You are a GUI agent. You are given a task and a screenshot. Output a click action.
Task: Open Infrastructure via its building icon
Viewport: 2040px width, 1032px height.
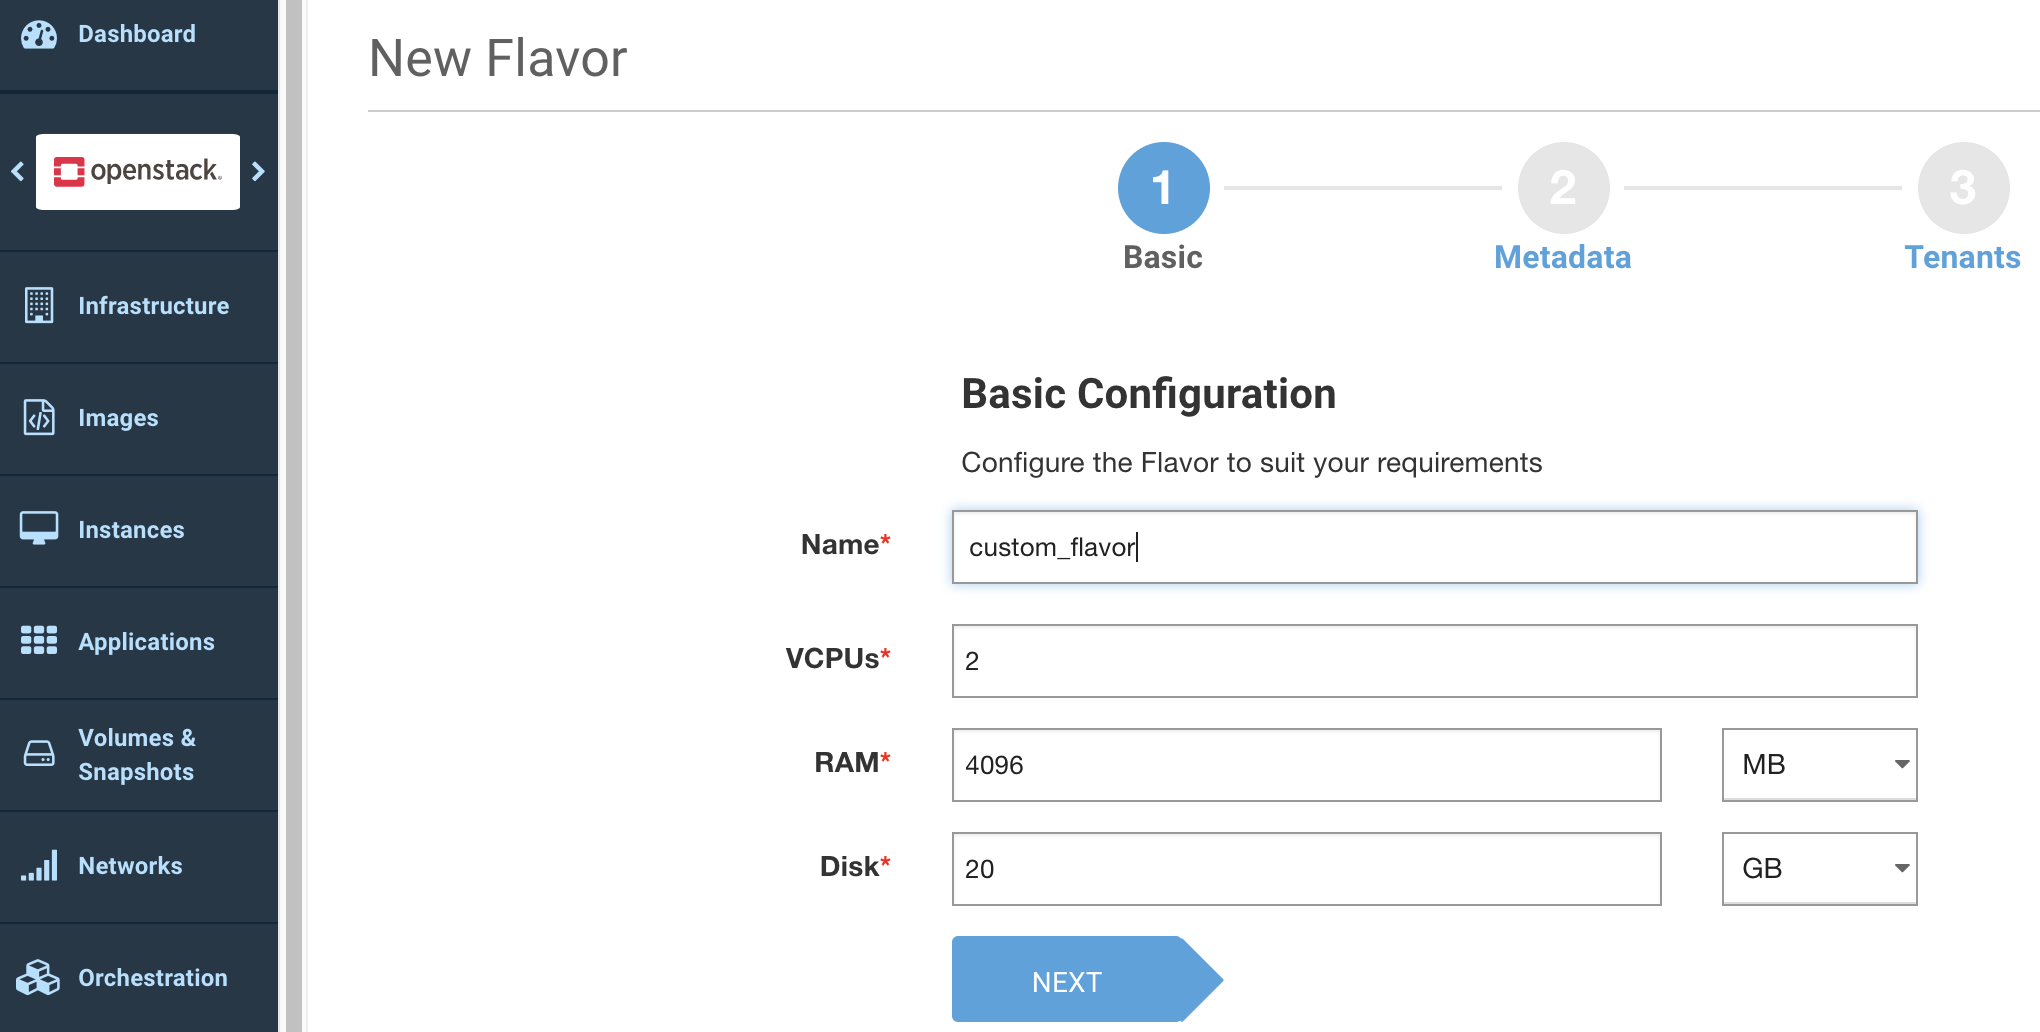point(39,305)
